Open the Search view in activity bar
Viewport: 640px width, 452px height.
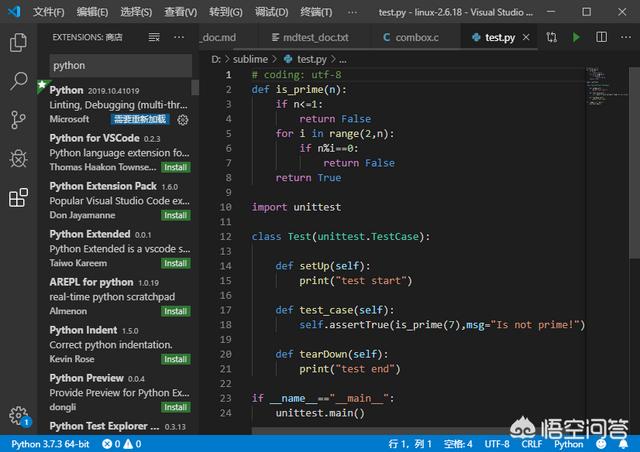[18, 81]
